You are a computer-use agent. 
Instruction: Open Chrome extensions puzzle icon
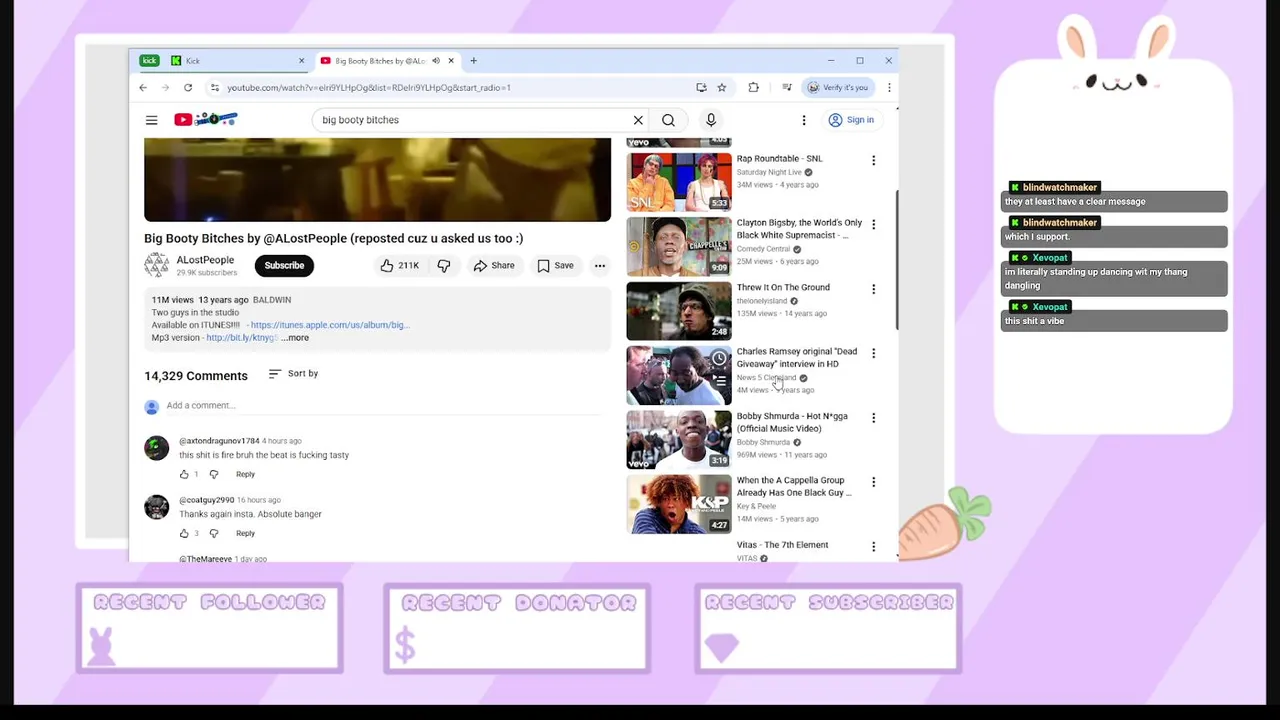pyautogui.click(x=754, y=88)
